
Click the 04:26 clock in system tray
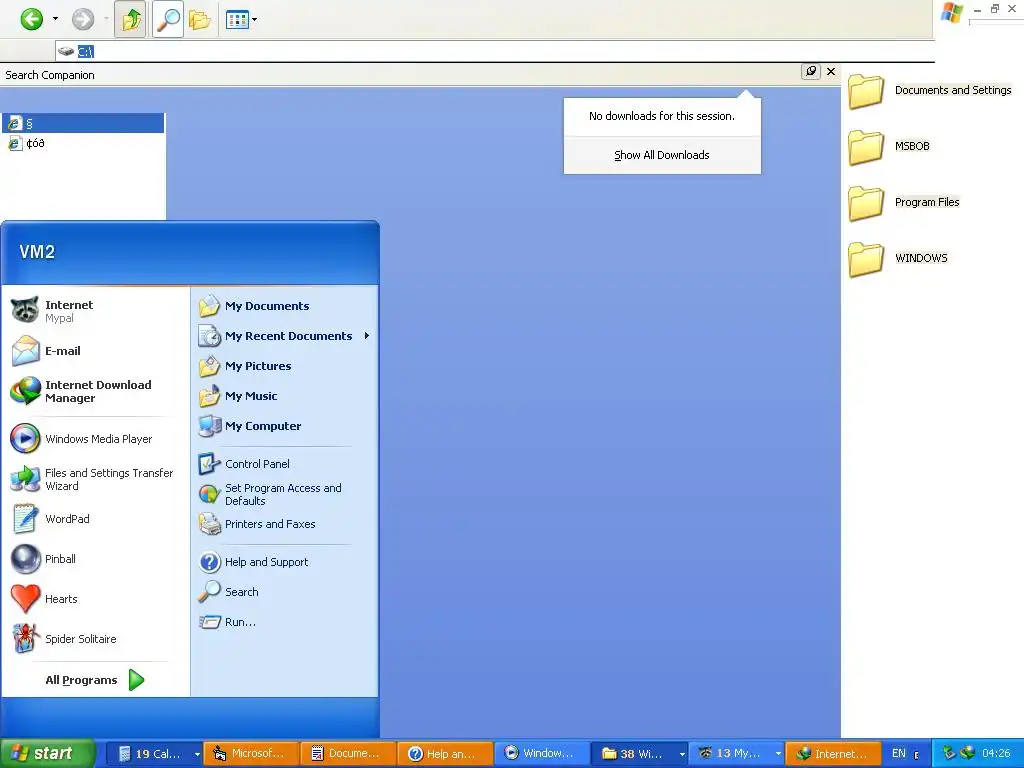pyautogui.click(x=996, y=753)
